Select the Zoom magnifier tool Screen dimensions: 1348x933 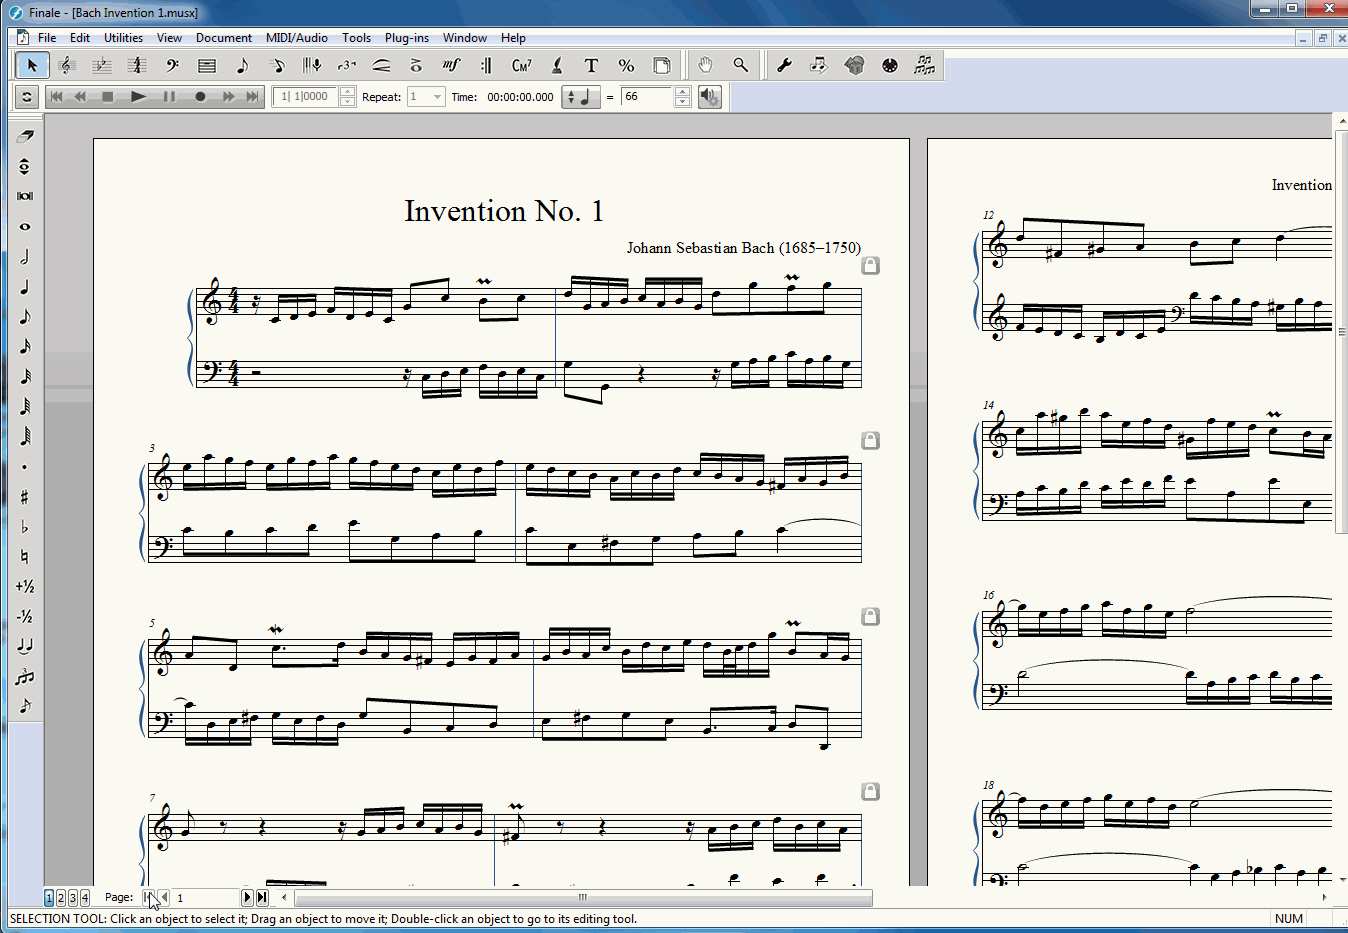[740, 66]
